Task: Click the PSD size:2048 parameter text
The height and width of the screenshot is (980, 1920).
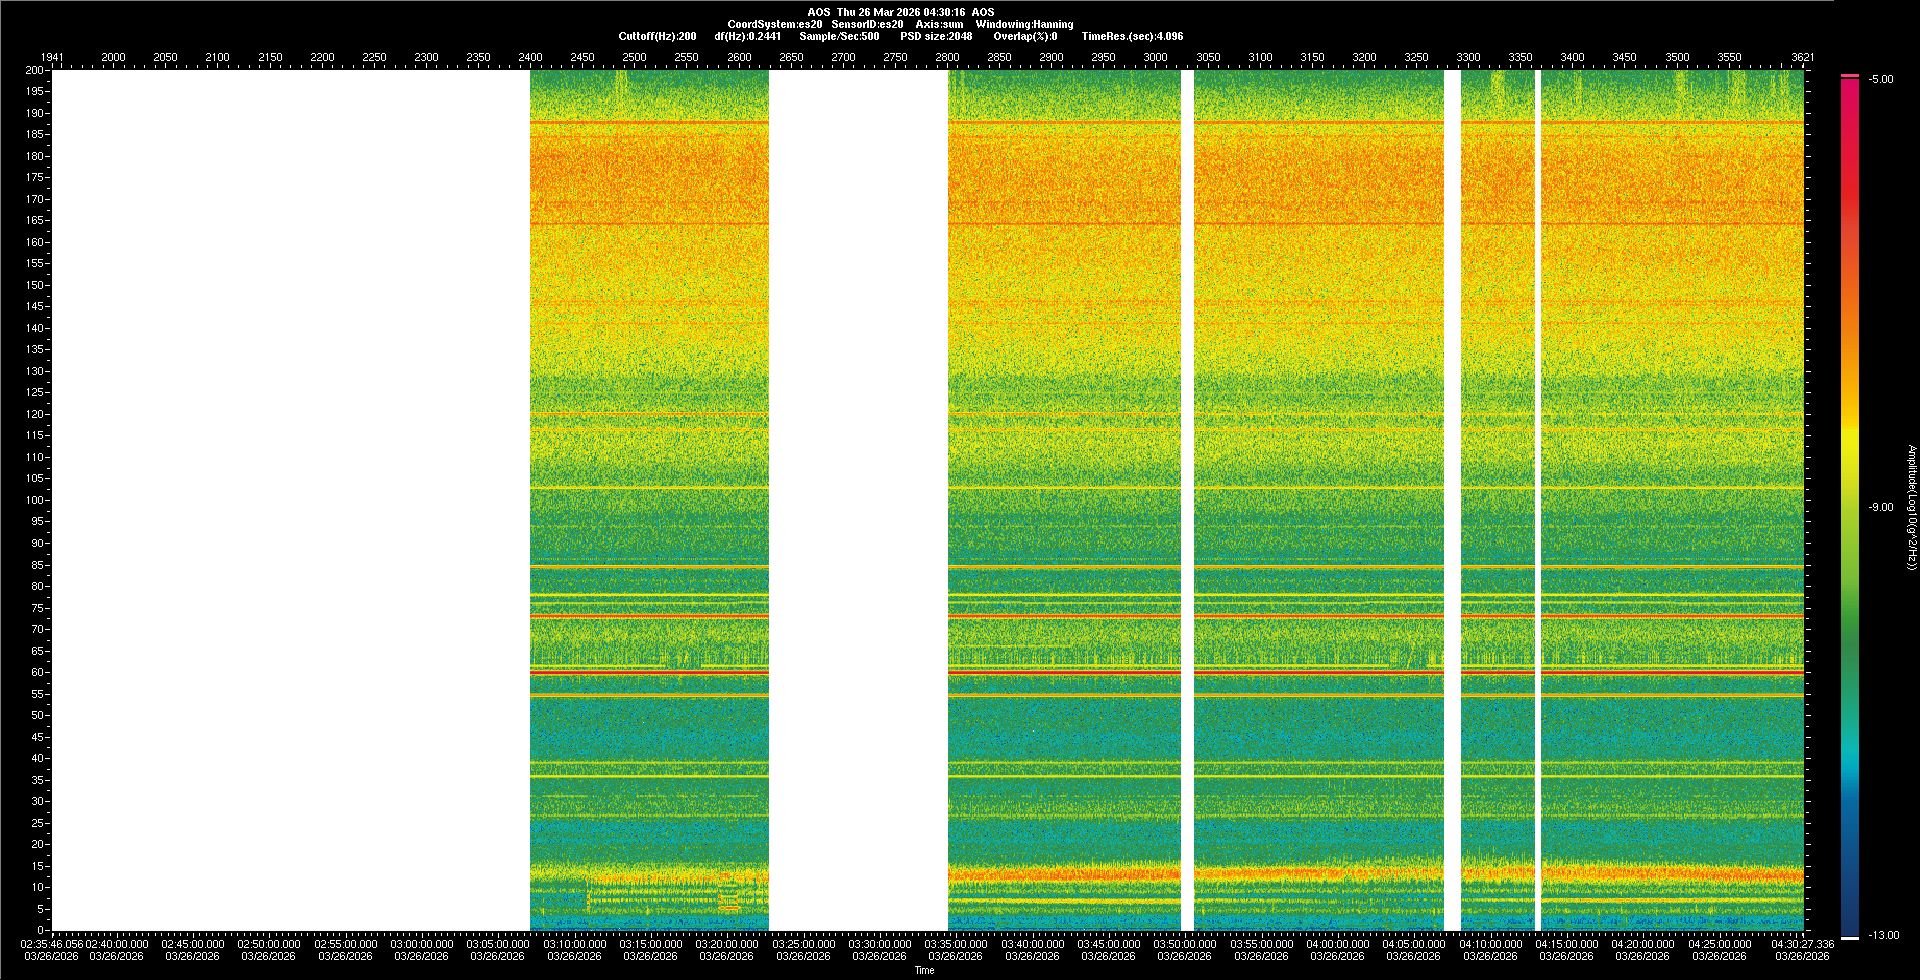Action: coord(935,36)
